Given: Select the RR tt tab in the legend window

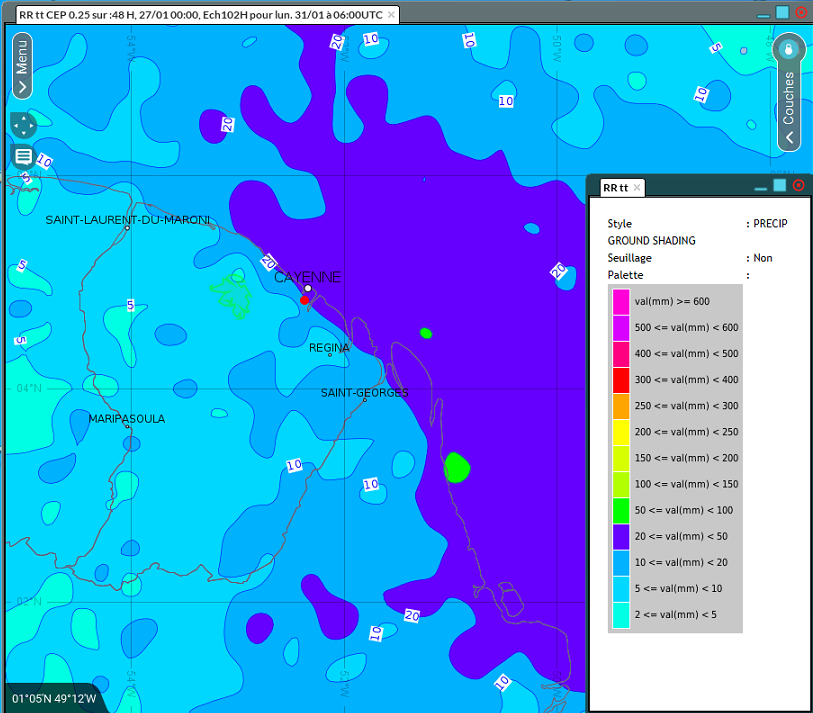Looking at the screenshot, I should 614,187.
